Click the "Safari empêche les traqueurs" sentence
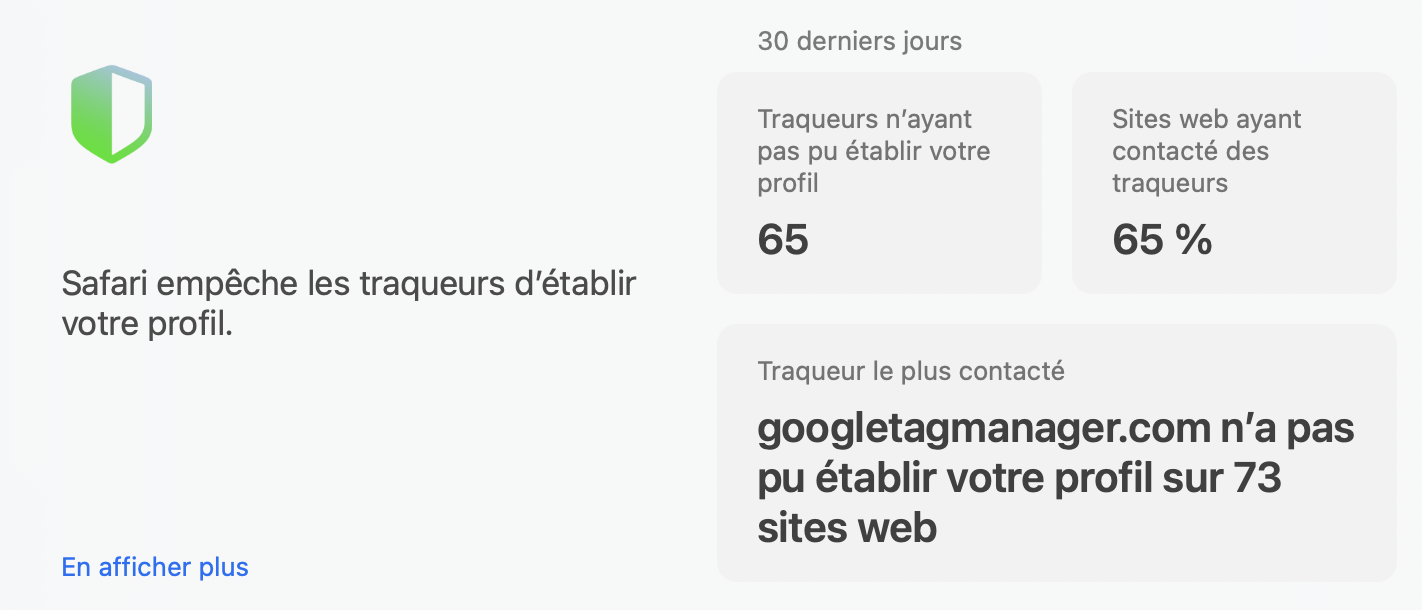 pos(348,284)
